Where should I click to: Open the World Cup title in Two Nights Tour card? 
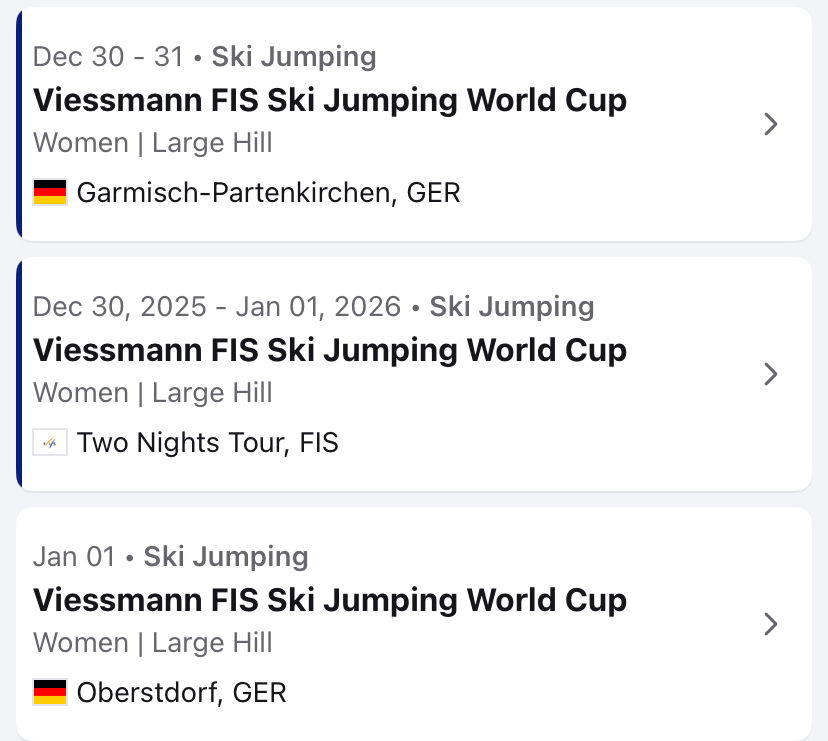(330, 350)
